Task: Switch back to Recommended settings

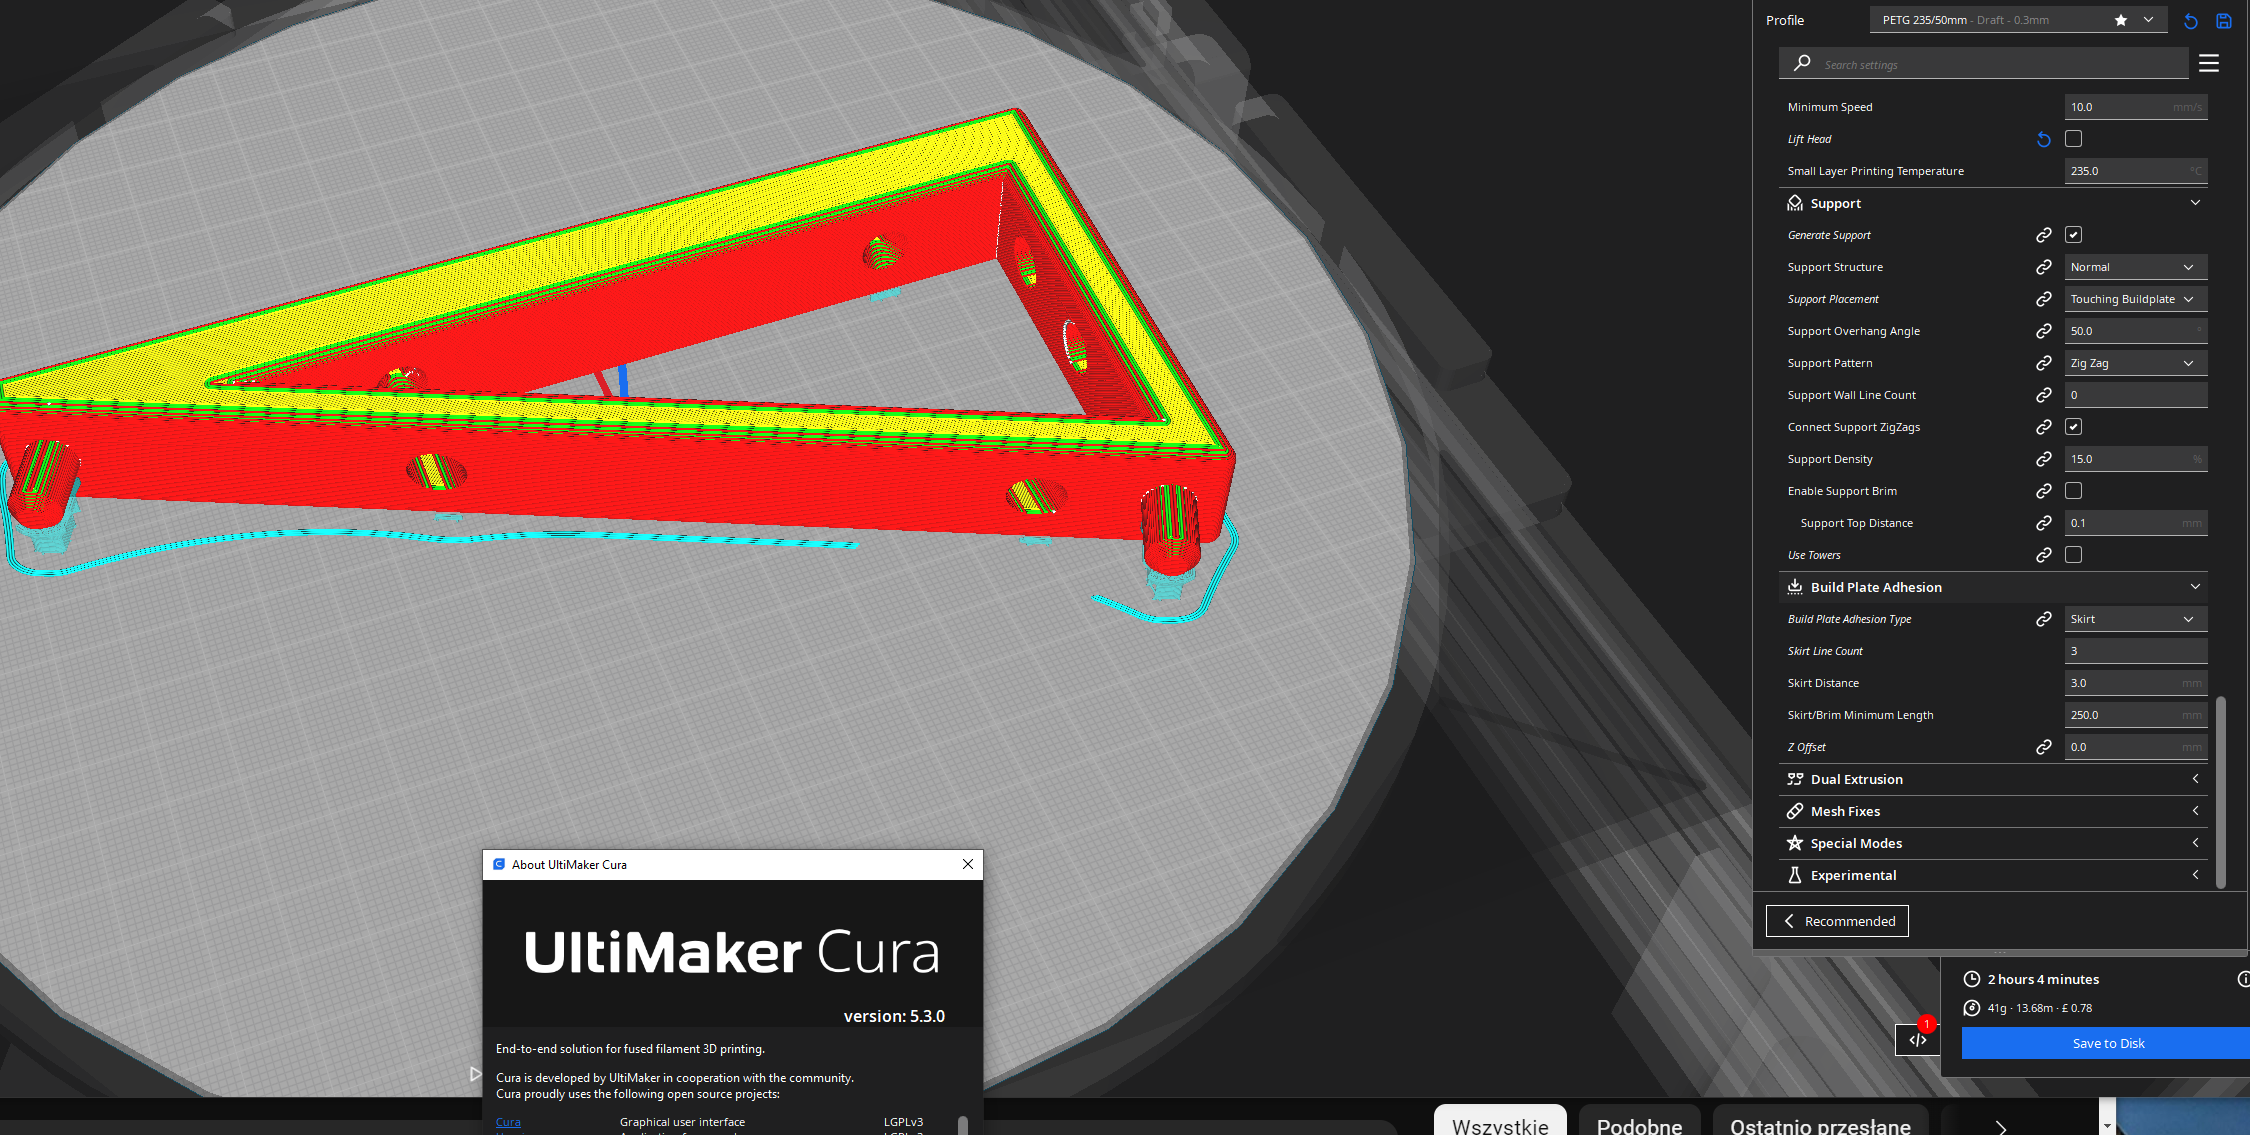Action: point(1837,921)
